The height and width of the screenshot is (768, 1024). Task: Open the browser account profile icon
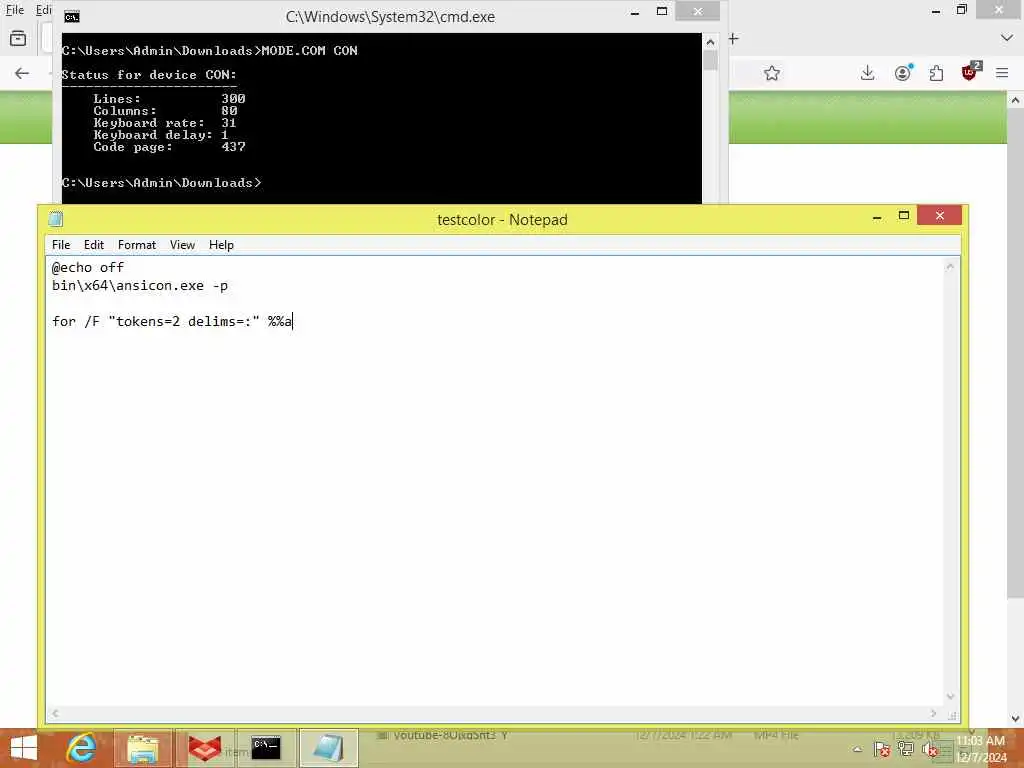point(903,73)
